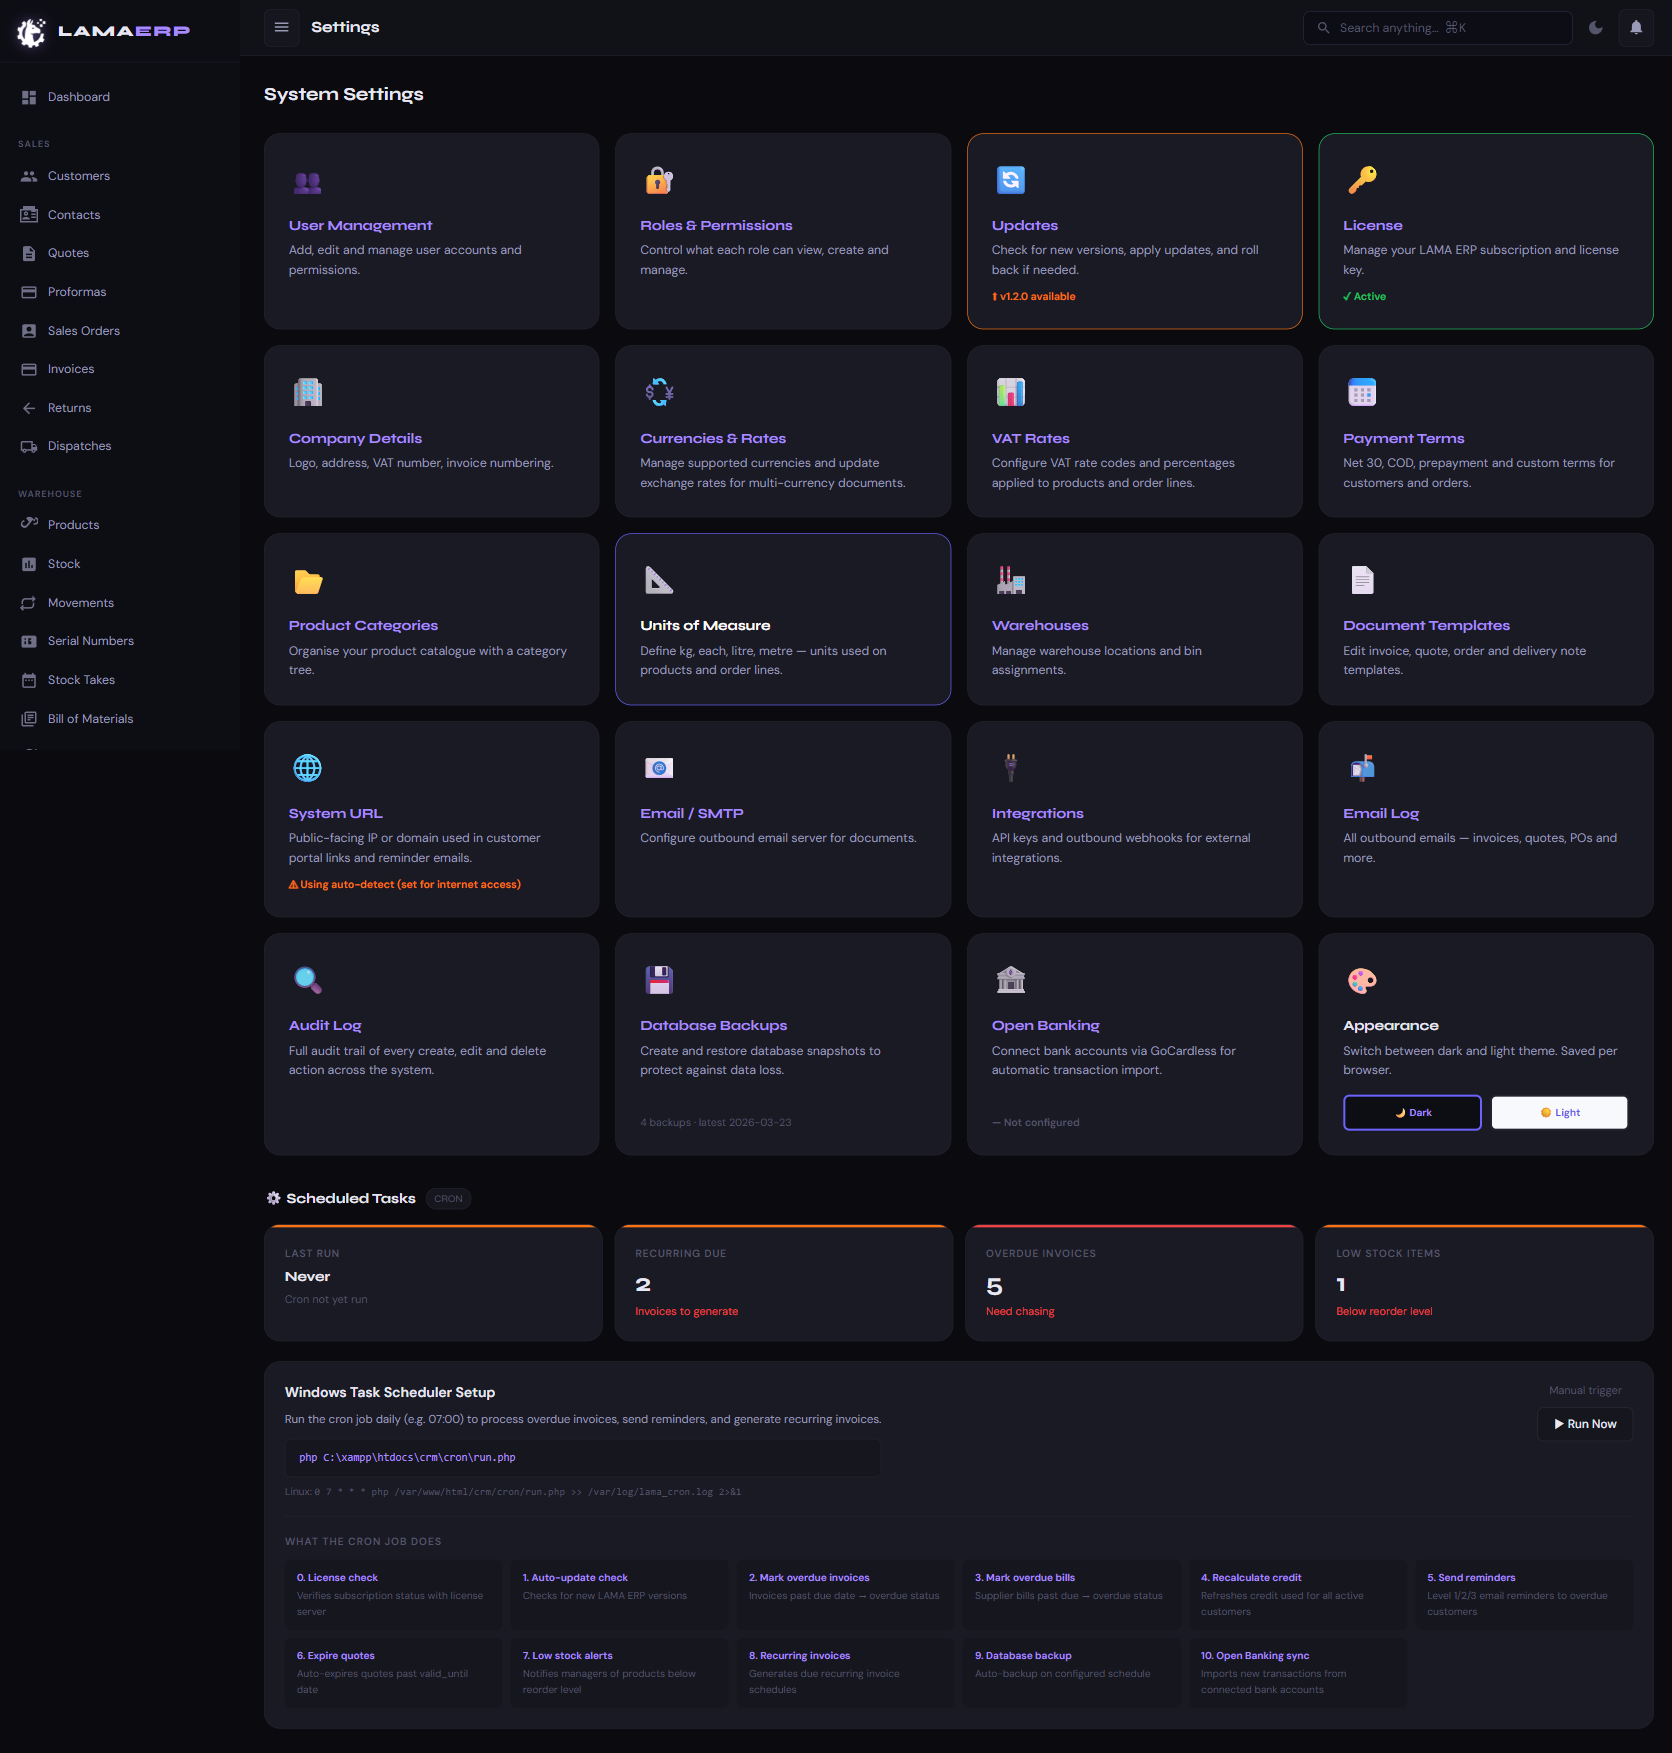
Task: Click the globe icon for System URL
Action: 307,768
